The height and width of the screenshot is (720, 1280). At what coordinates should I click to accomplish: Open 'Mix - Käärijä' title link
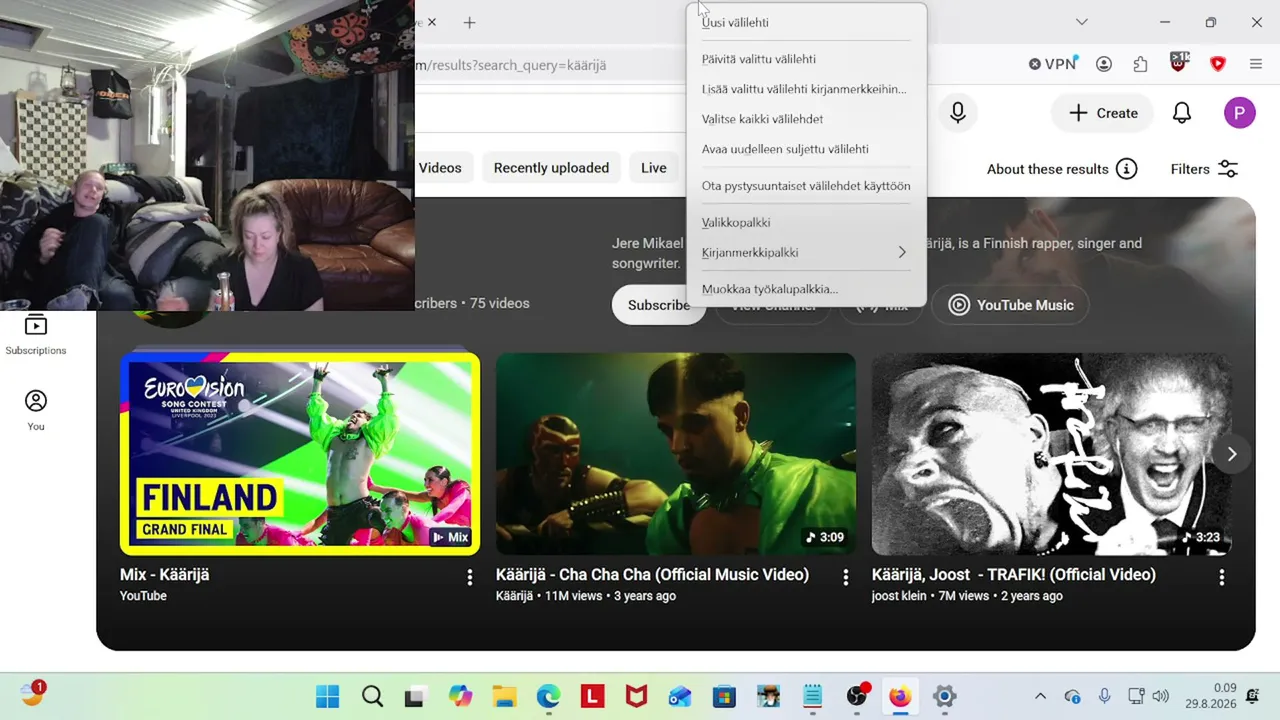(164, 575)
